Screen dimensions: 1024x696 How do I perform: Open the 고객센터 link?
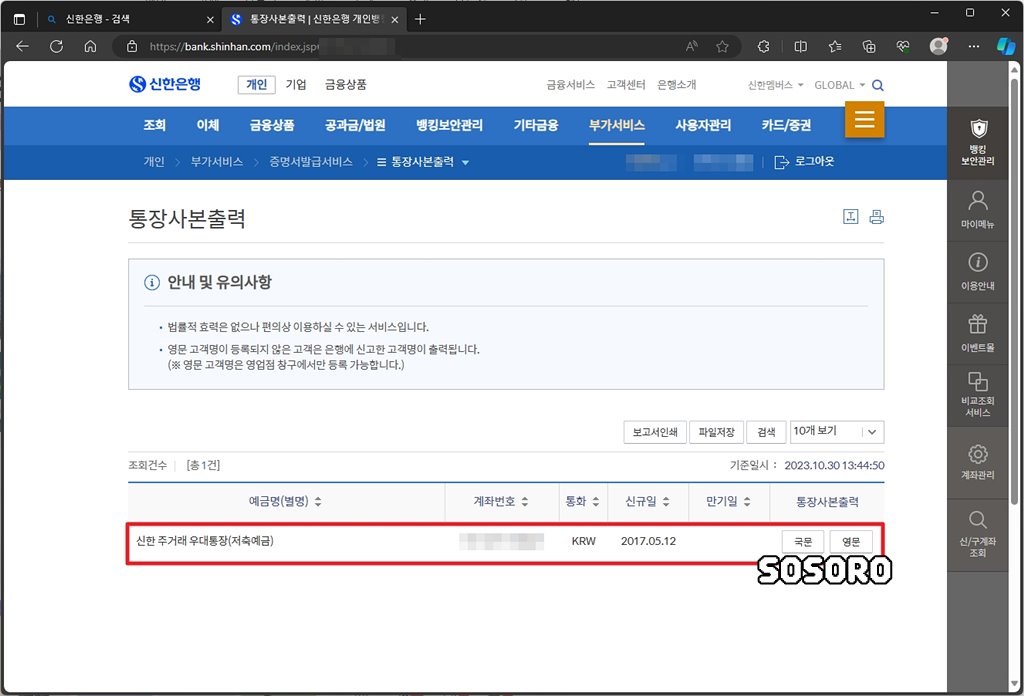[x=626, y=85]
